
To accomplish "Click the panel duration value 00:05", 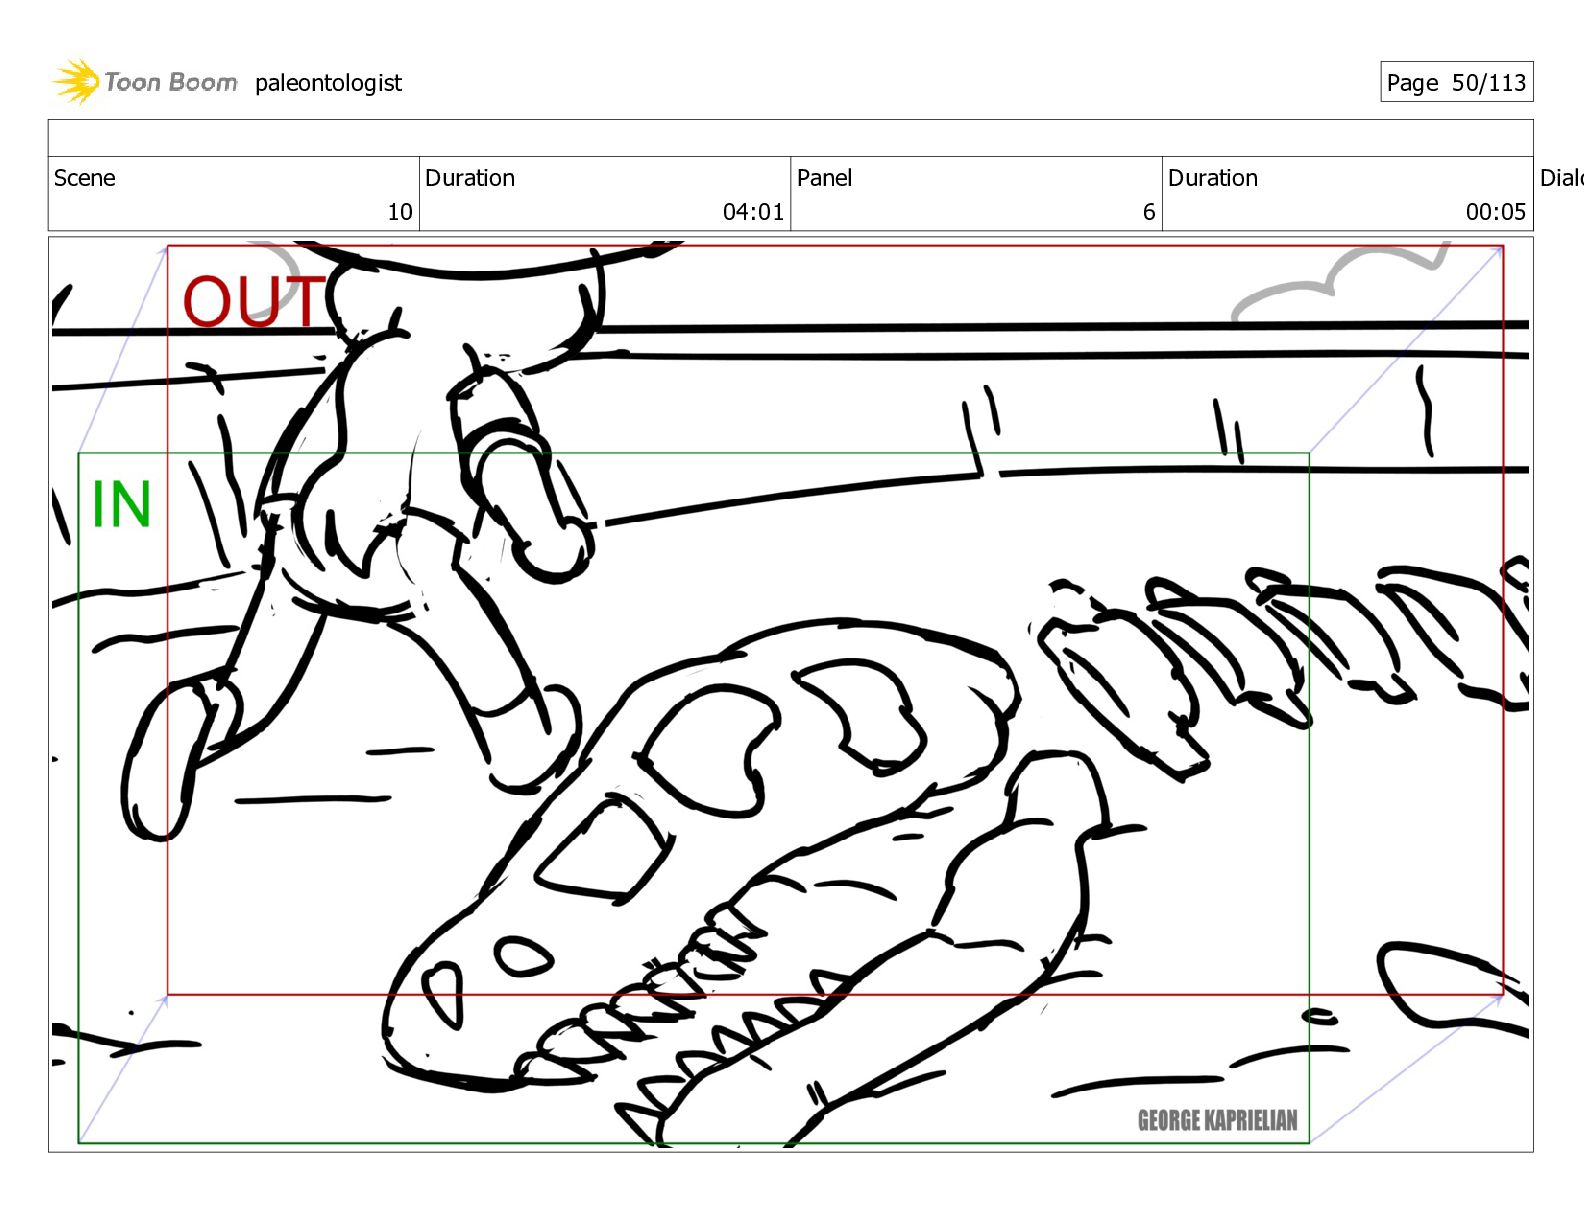I will coord(1496,212).
